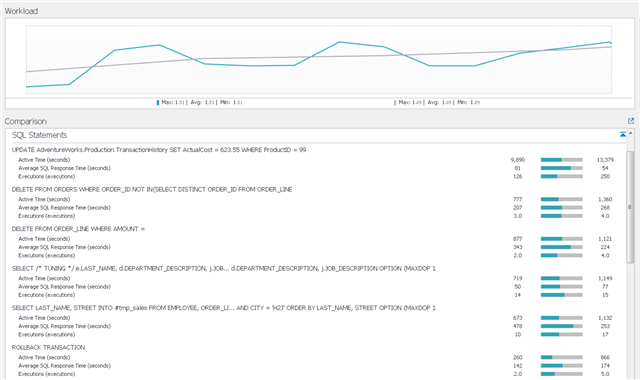Click the Workload section heading
This screenshot has width=640, height=380.
(x=21, y=11)
